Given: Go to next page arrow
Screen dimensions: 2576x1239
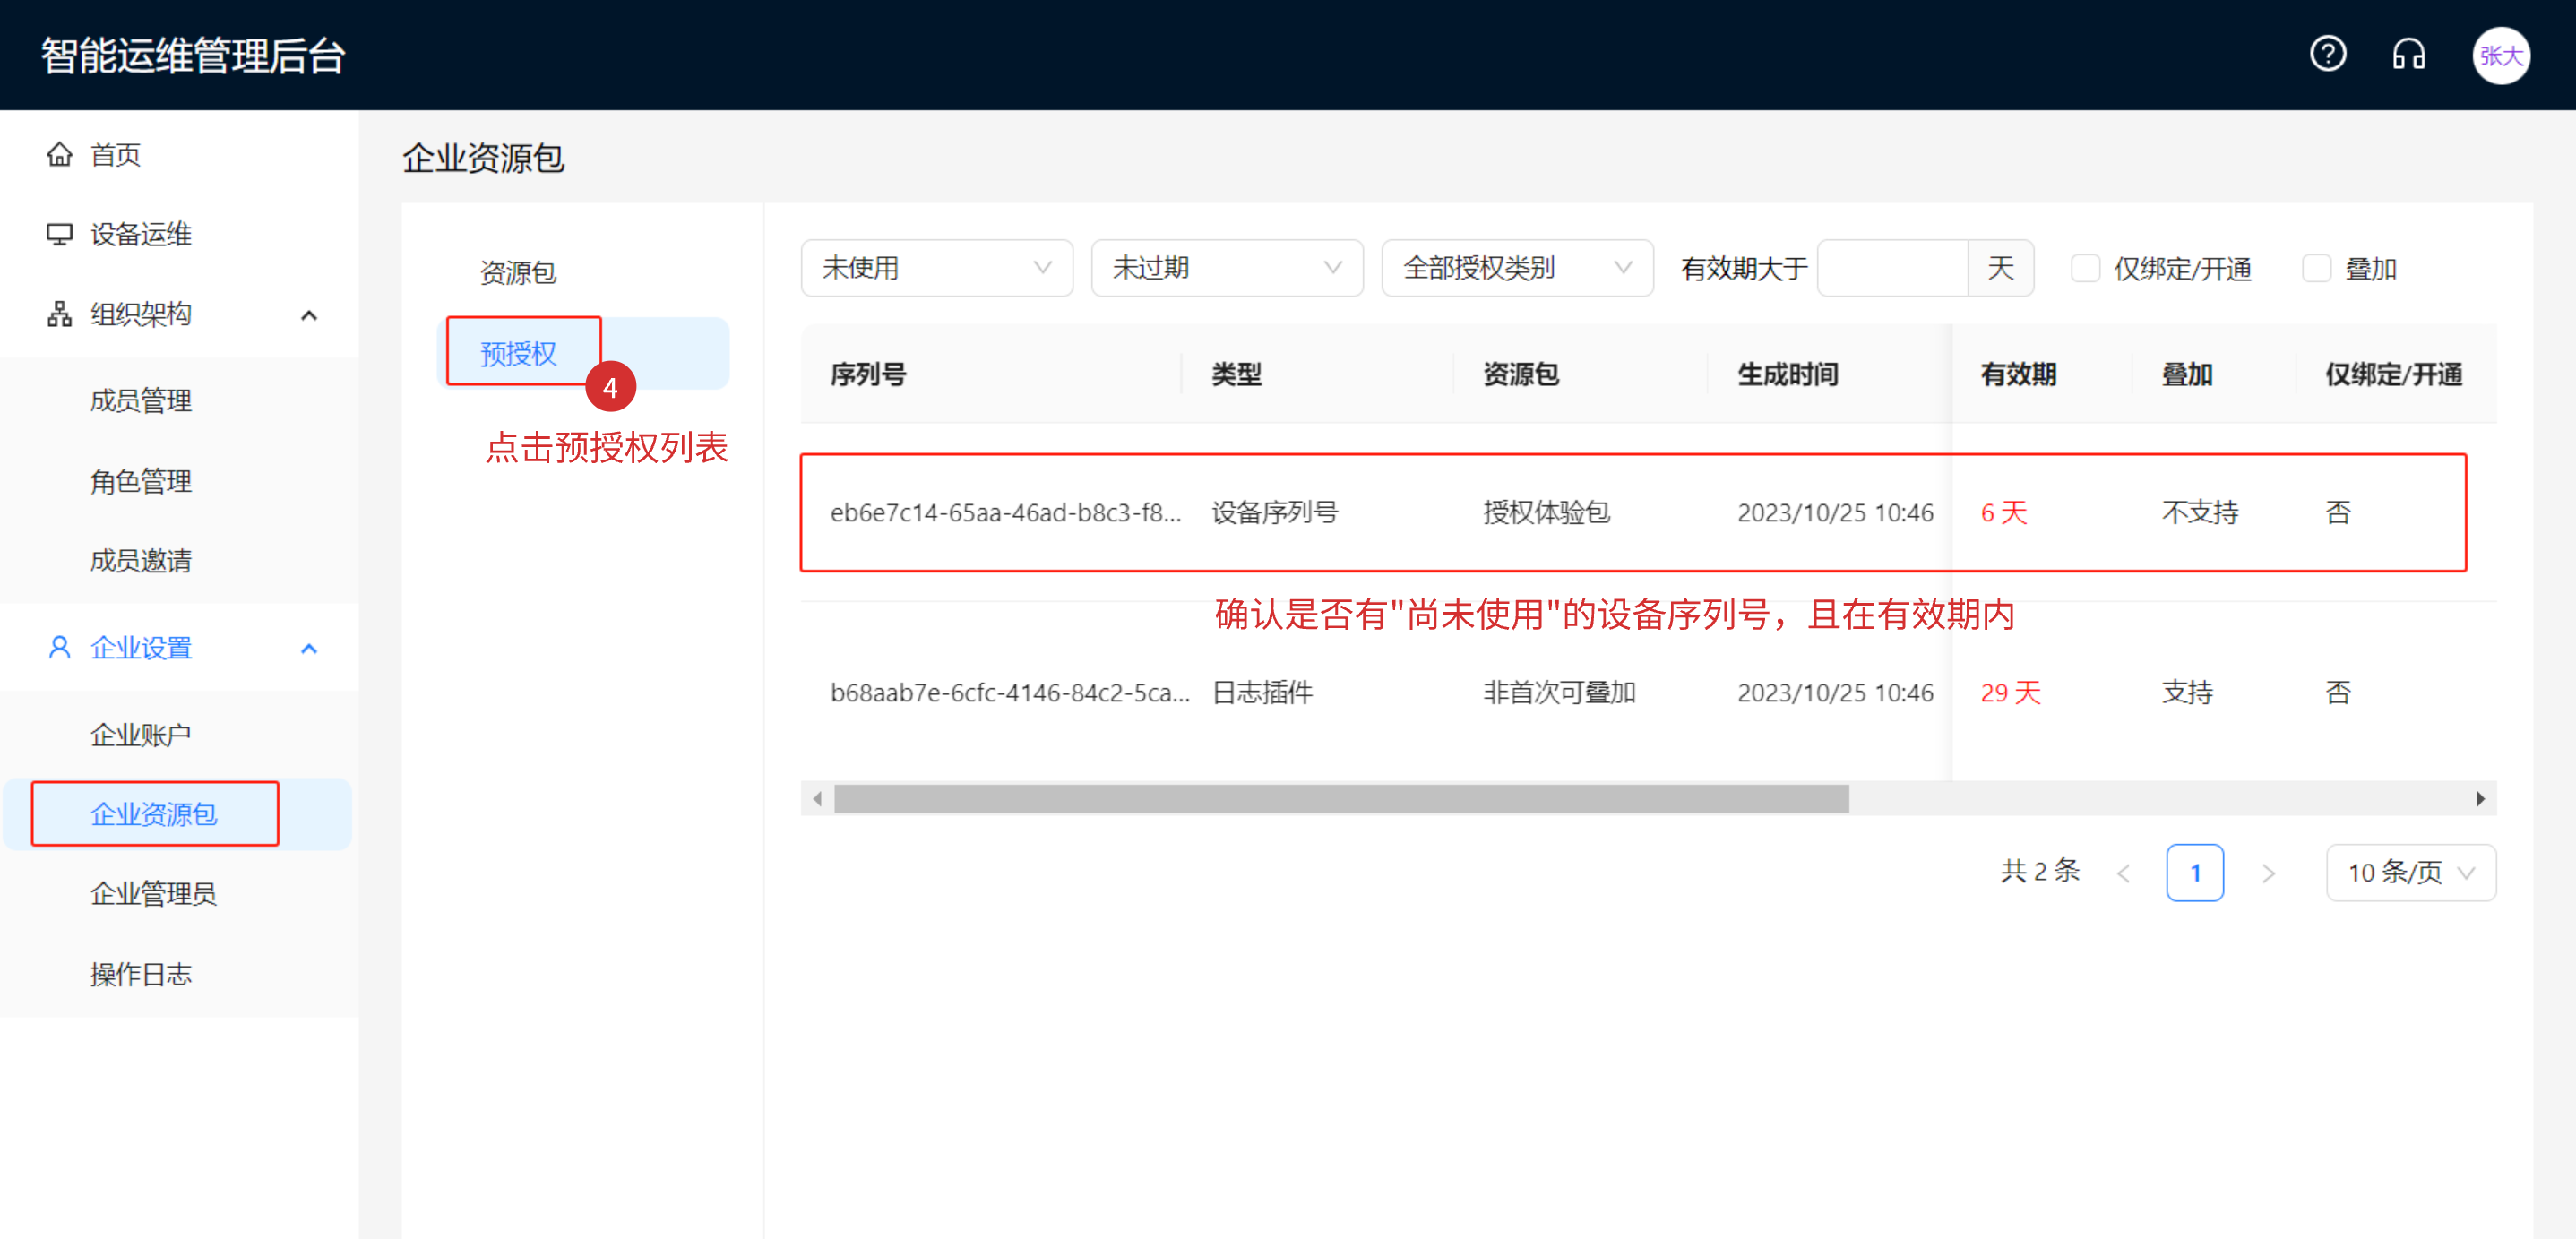Looking at the screenshot, I should coord(2268,873).
